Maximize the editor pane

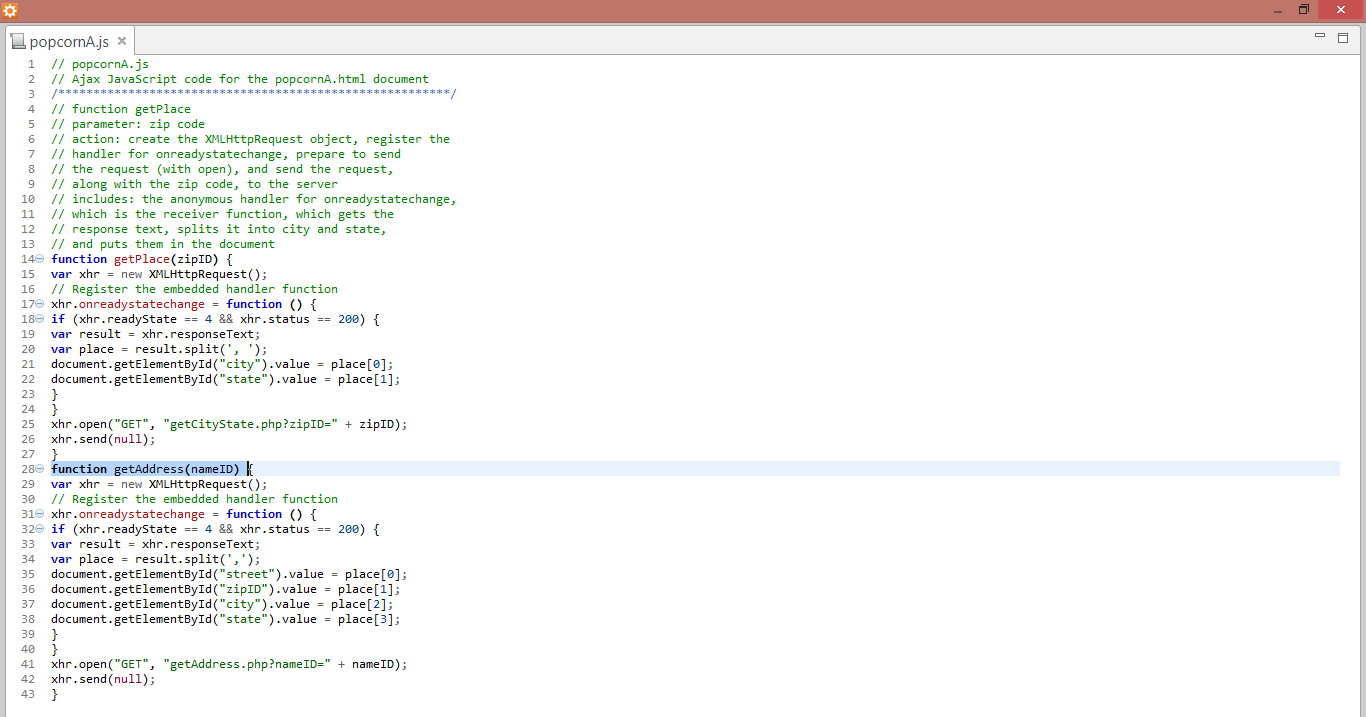pos(1343,37)
